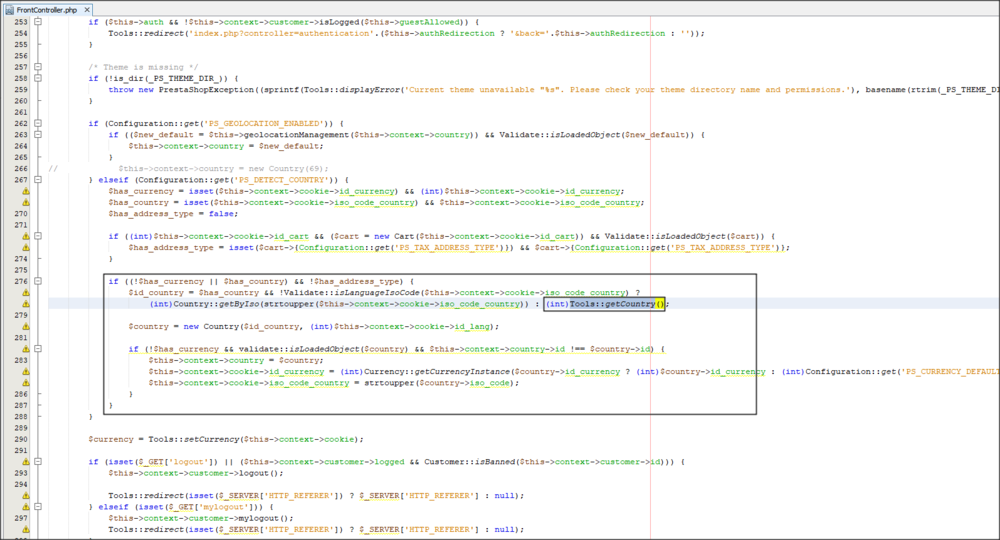Click '$this->context->country = $country;' on line 283
The height and width of the screenshot is (540, 1000).
(x=236, y=361)
